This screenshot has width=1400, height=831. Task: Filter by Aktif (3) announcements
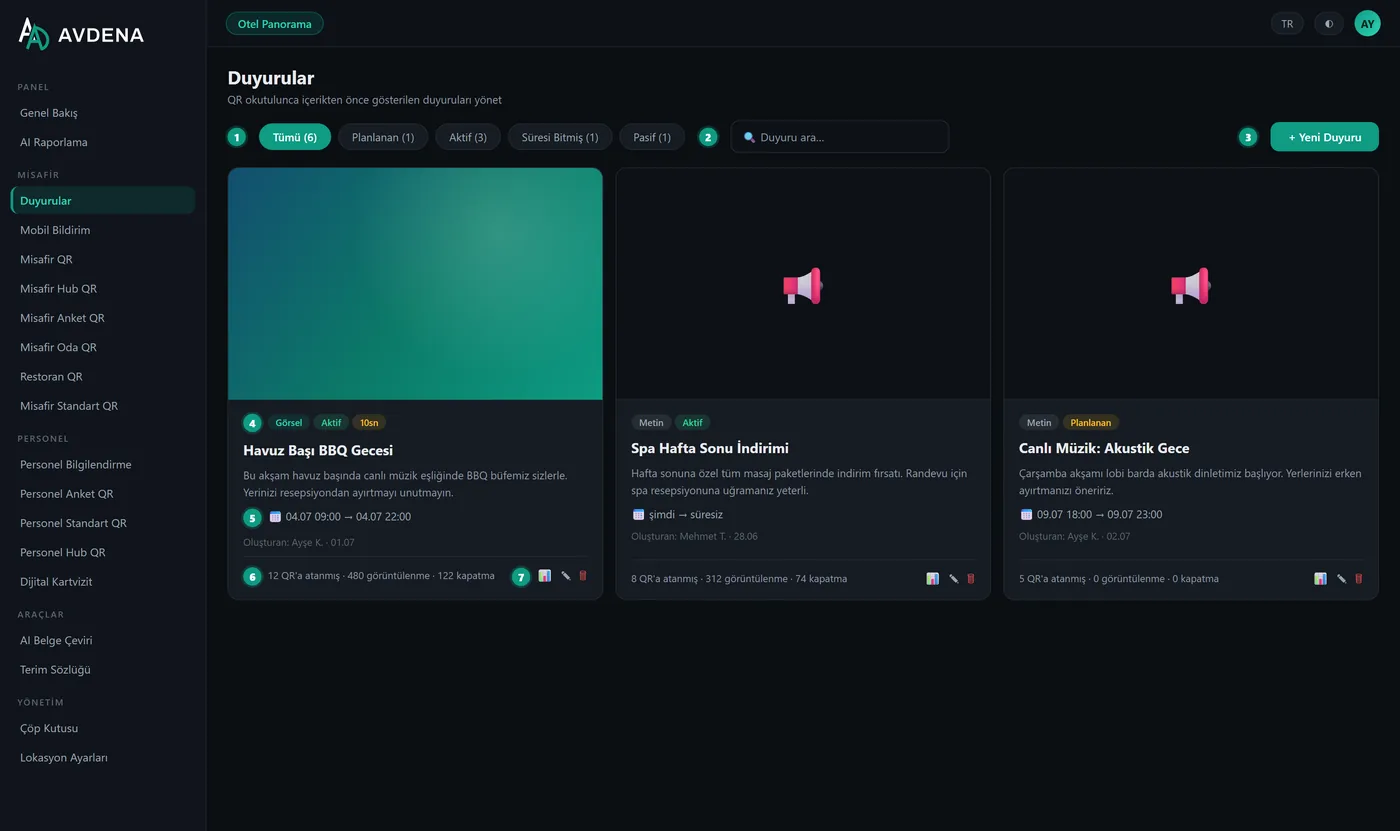click(468, 137)
